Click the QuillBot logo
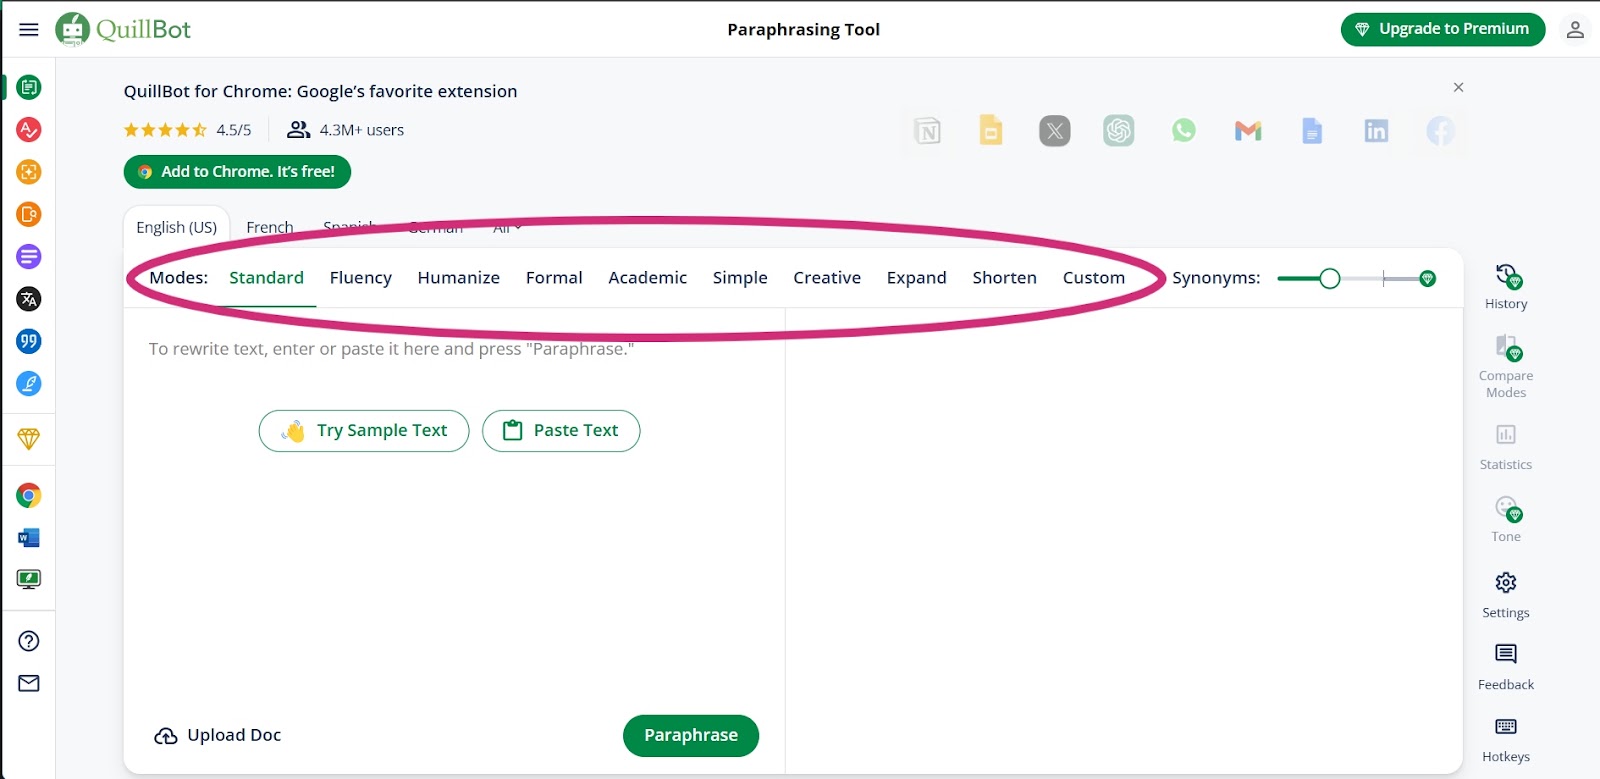 click(123, 29)
